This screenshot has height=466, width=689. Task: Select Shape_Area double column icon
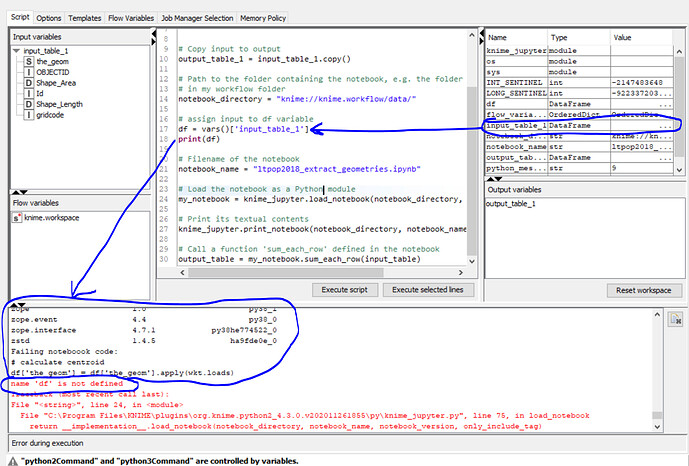pyautogui.click(x=29, y=83)
